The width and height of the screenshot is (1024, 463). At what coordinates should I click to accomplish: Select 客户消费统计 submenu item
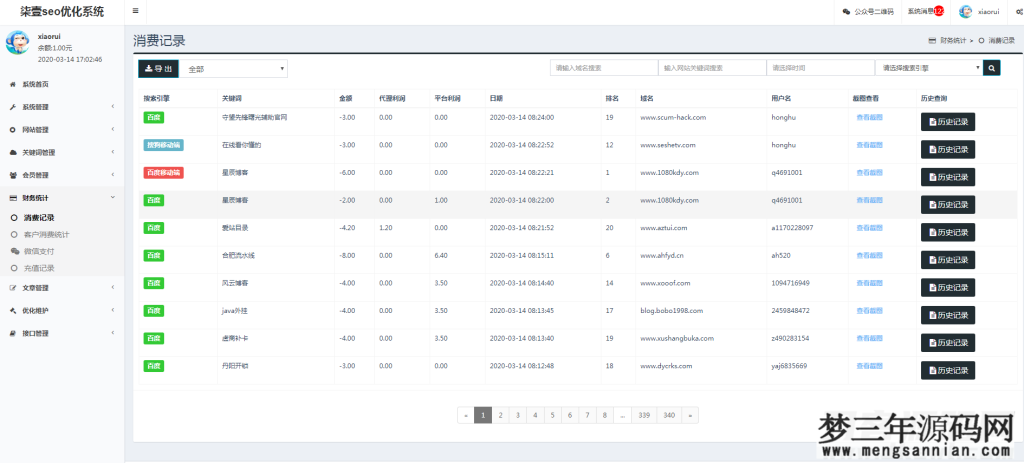46,234
